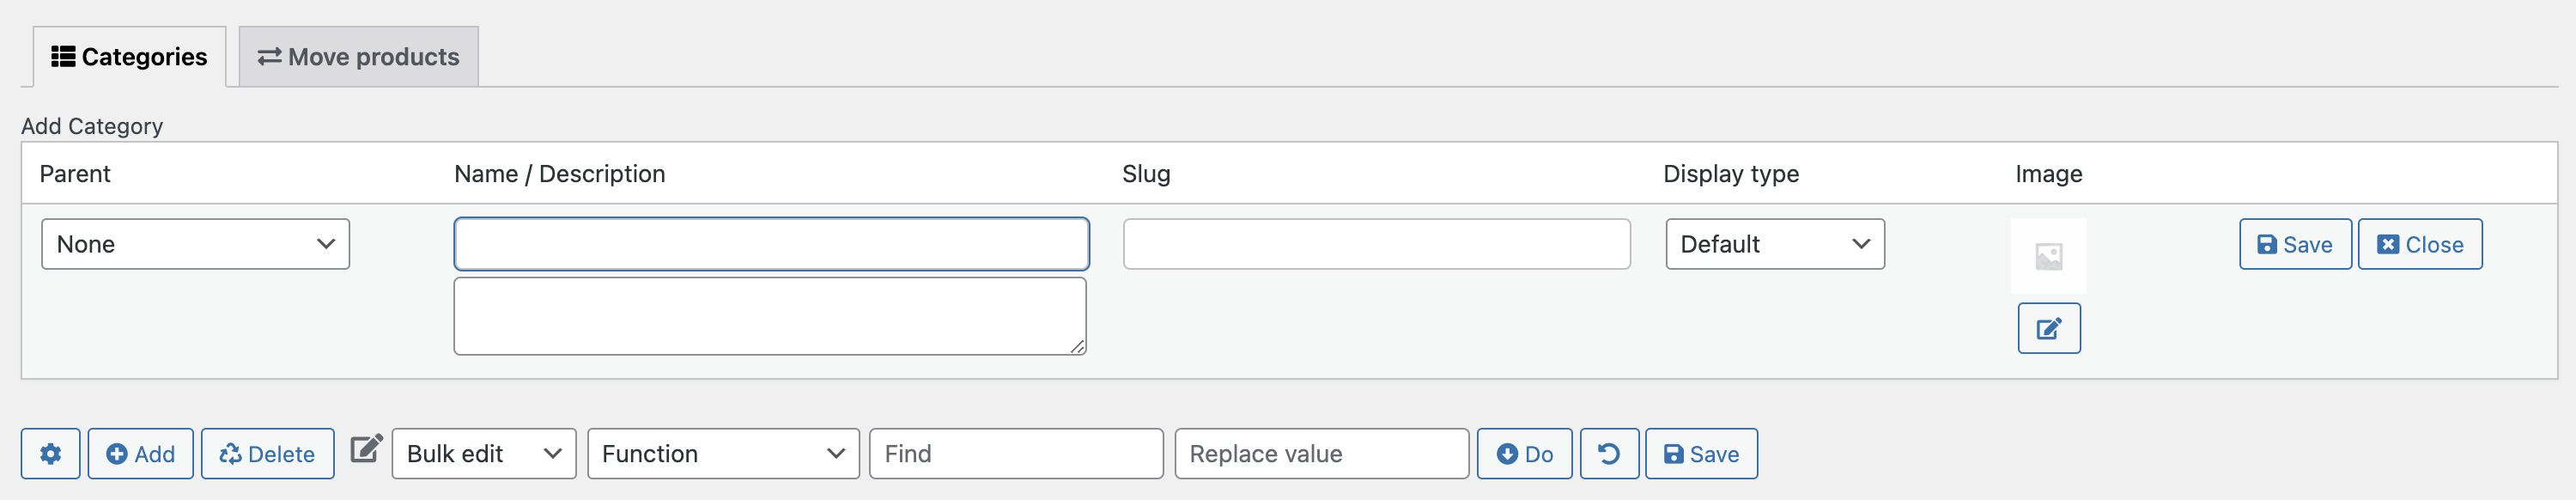Viewport: 2576px width, 500px height.
Task: Click the Do button with arrow icon
Action: 1524,454
